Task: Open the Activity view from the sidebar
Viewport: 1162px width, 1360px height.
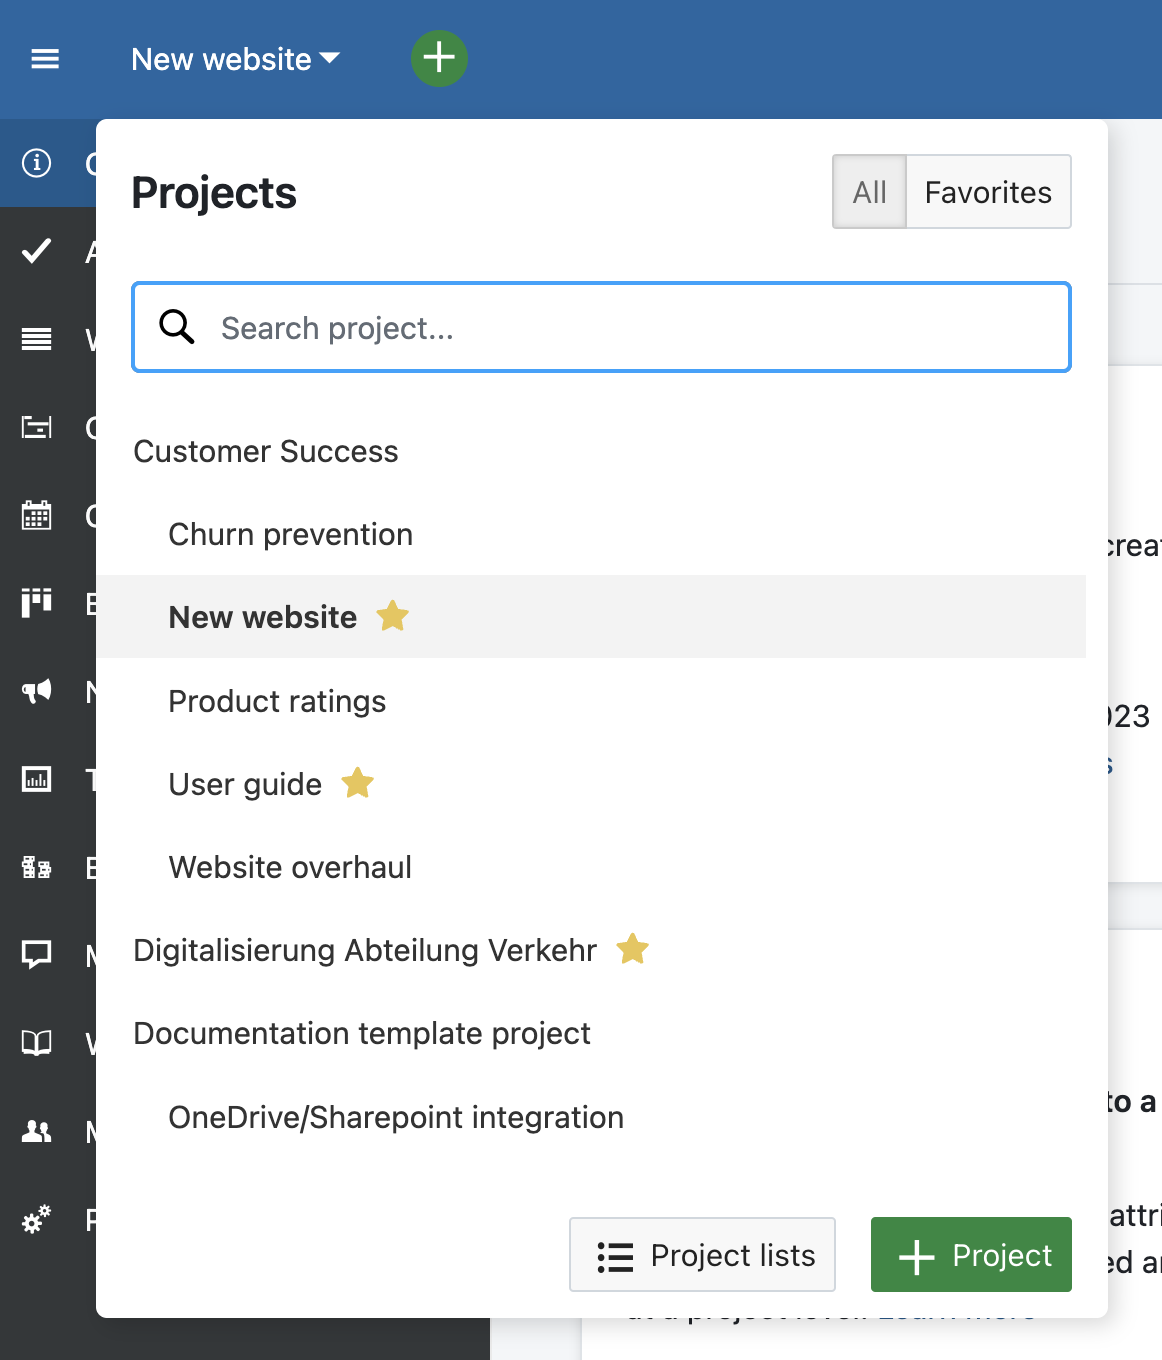Action: coord(36,251)
